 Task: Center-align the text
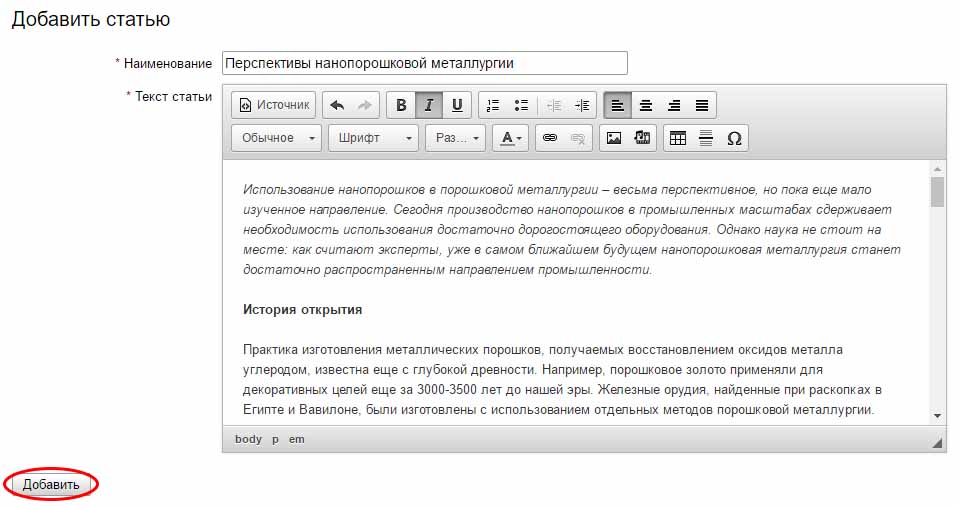point(646,105)
